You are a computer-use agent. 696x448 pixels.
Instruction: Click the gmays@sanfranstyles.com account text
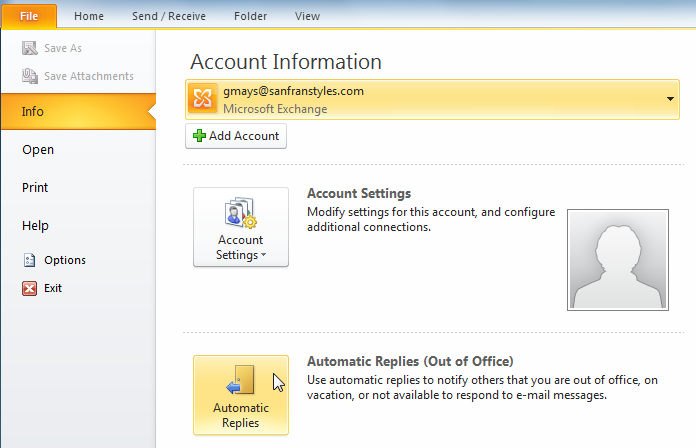point(293,91)
